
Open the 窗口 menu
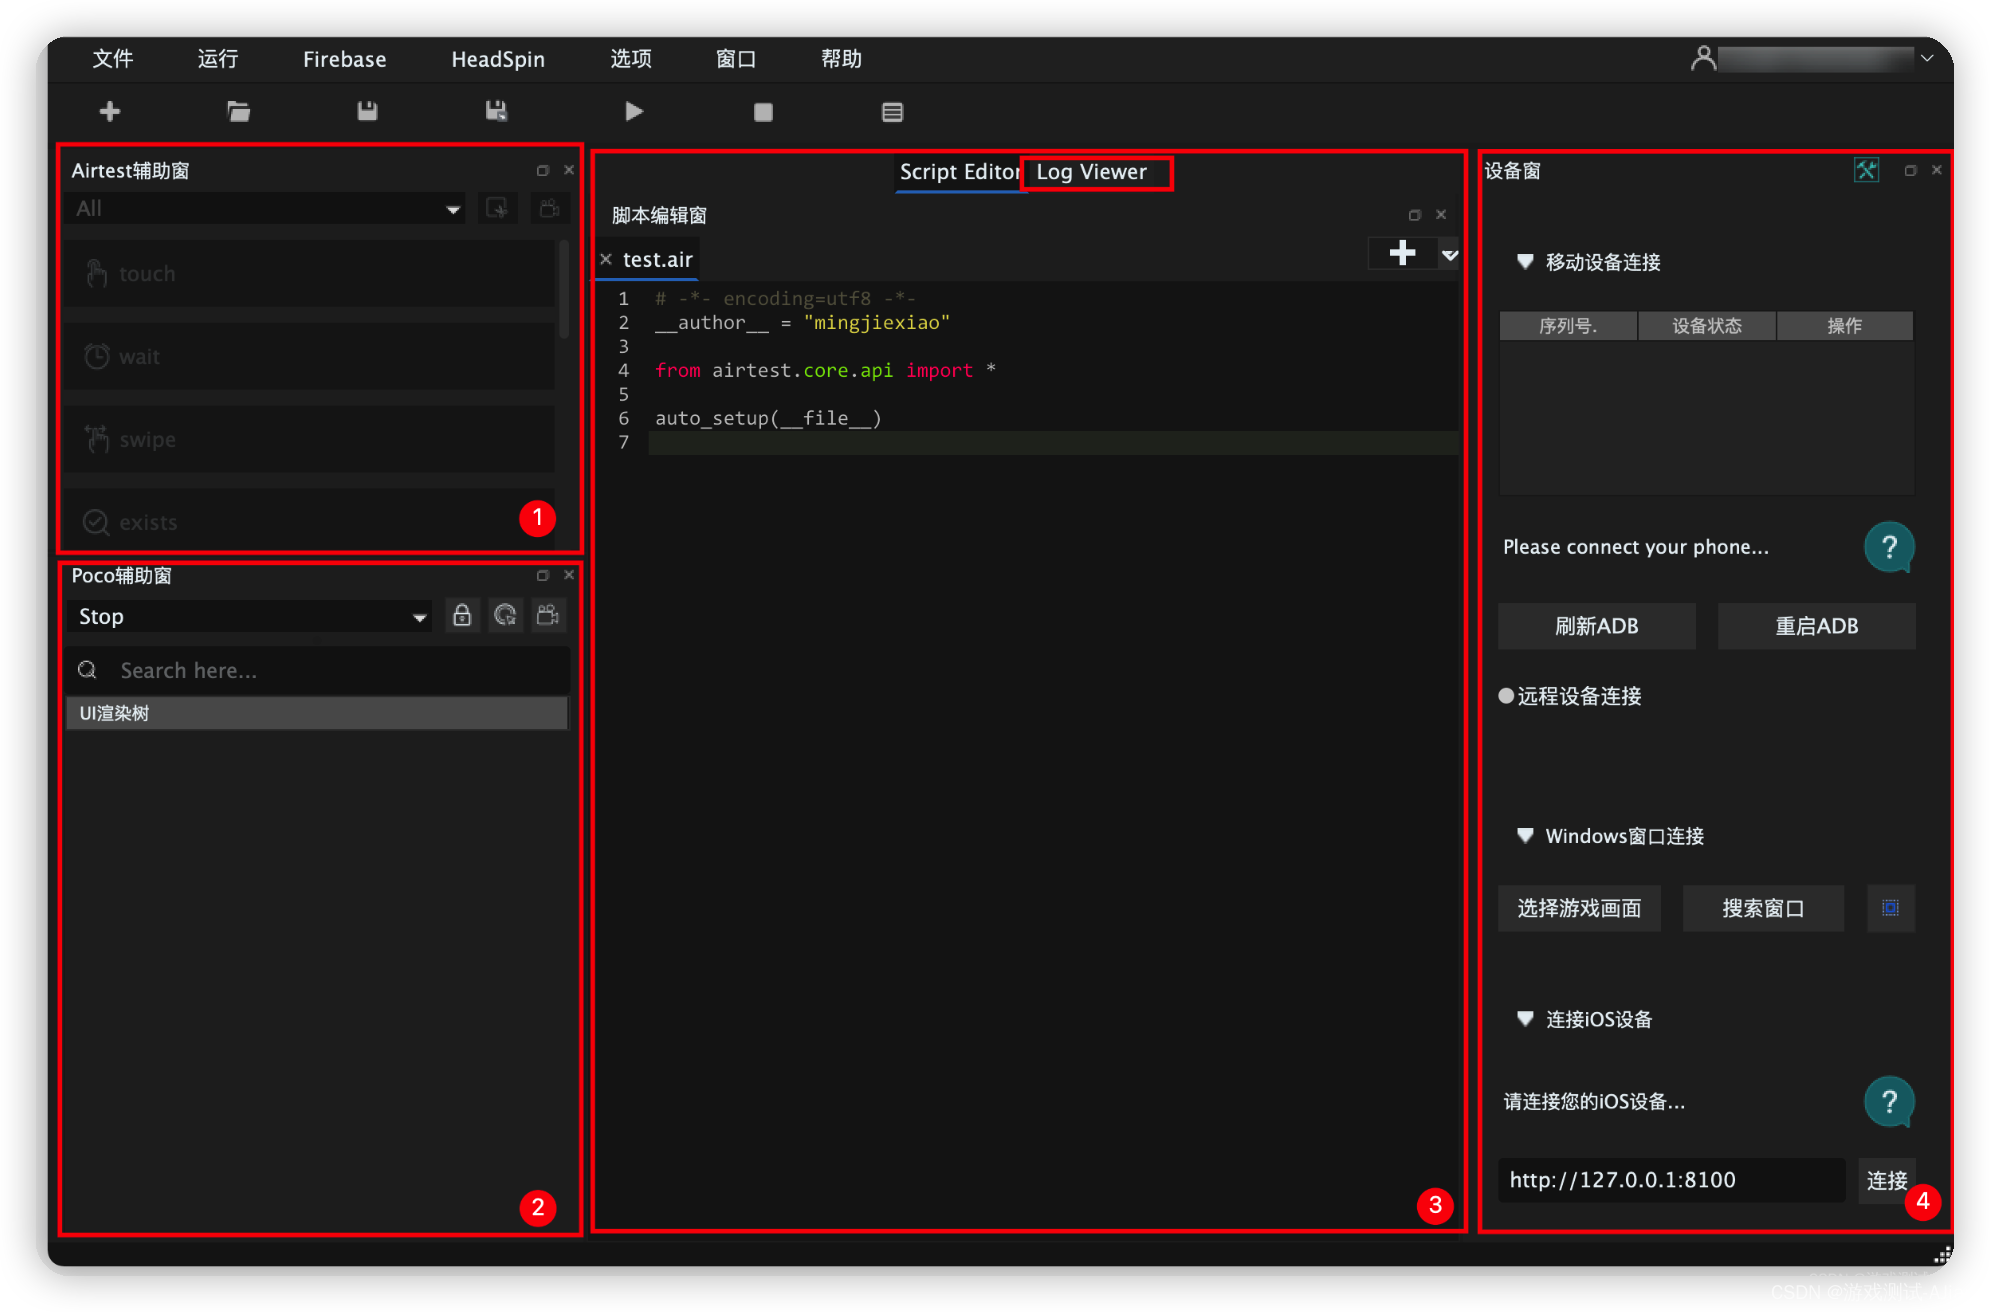[736, 59]
